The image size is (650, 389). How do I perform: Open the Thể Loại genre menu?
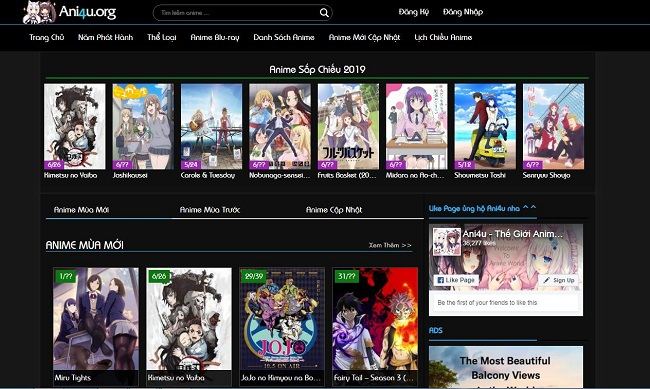pos(162,37)
